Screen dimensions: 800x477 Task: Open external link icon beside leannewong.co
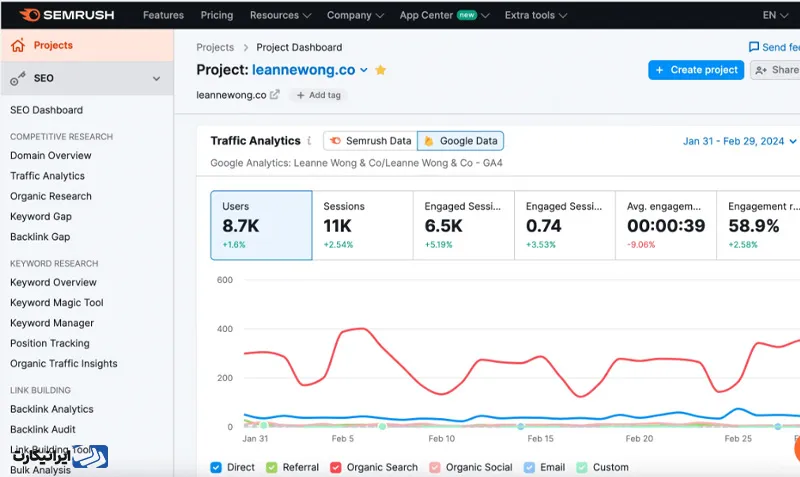pyautogui.click(x=274, y=94)
